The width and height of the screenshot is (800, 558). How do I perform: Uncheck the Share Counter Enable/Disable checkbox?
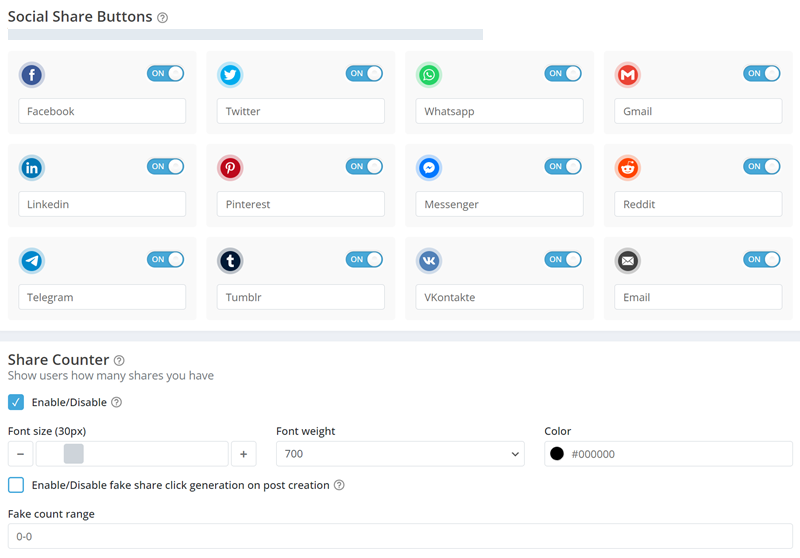pyautogui.click(x=16, y=402)
